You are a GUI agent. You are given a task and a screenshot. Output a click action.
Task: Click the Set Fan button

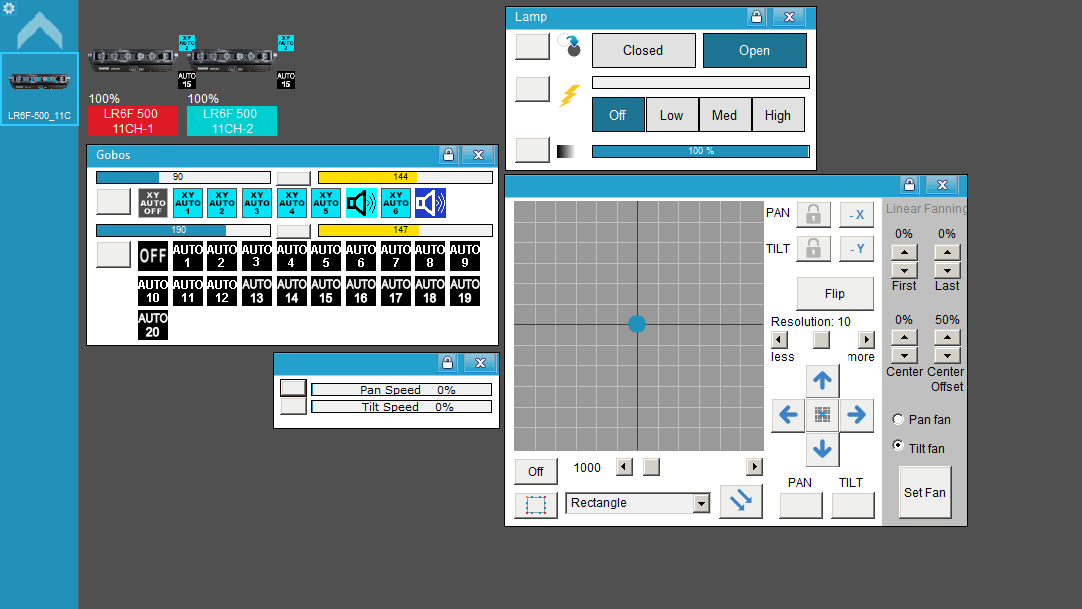click(925, 492)
